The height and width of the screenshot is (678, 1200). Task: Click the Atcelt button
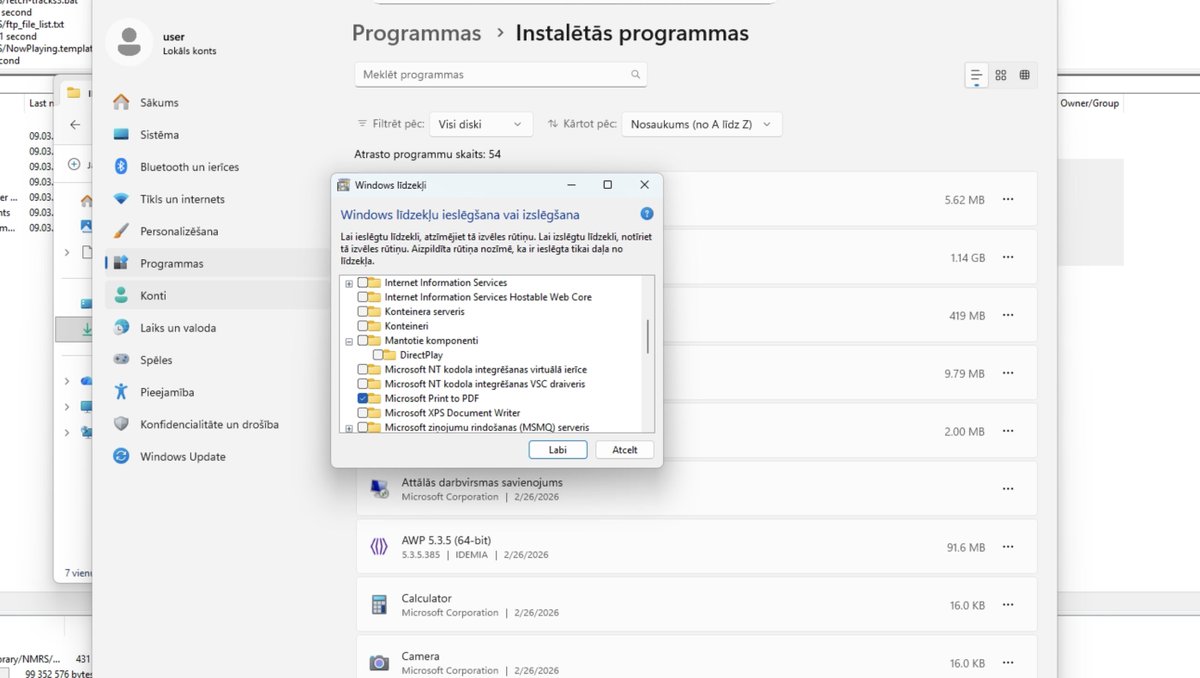coord(624,450)
